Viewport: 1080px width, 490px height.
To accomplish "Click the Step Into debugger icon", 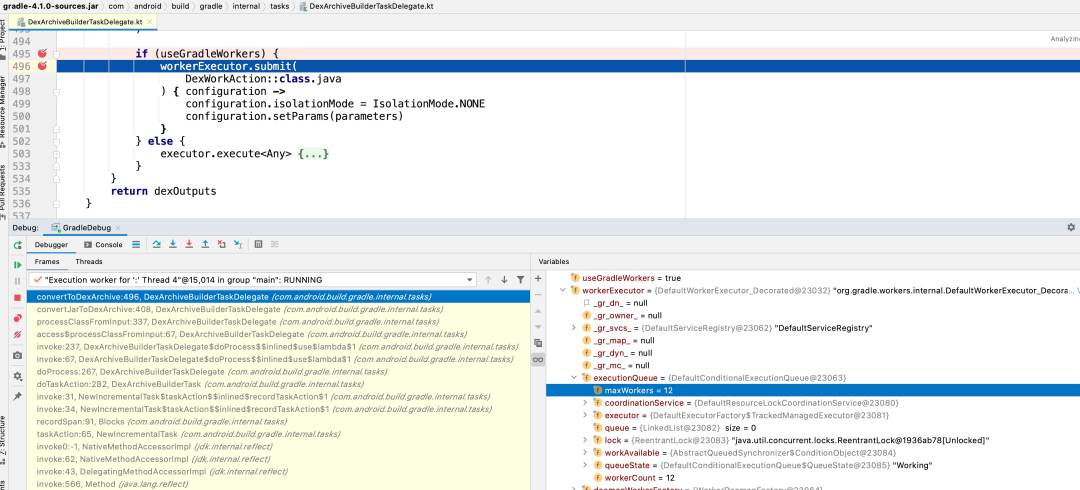I will pos(172,244).
